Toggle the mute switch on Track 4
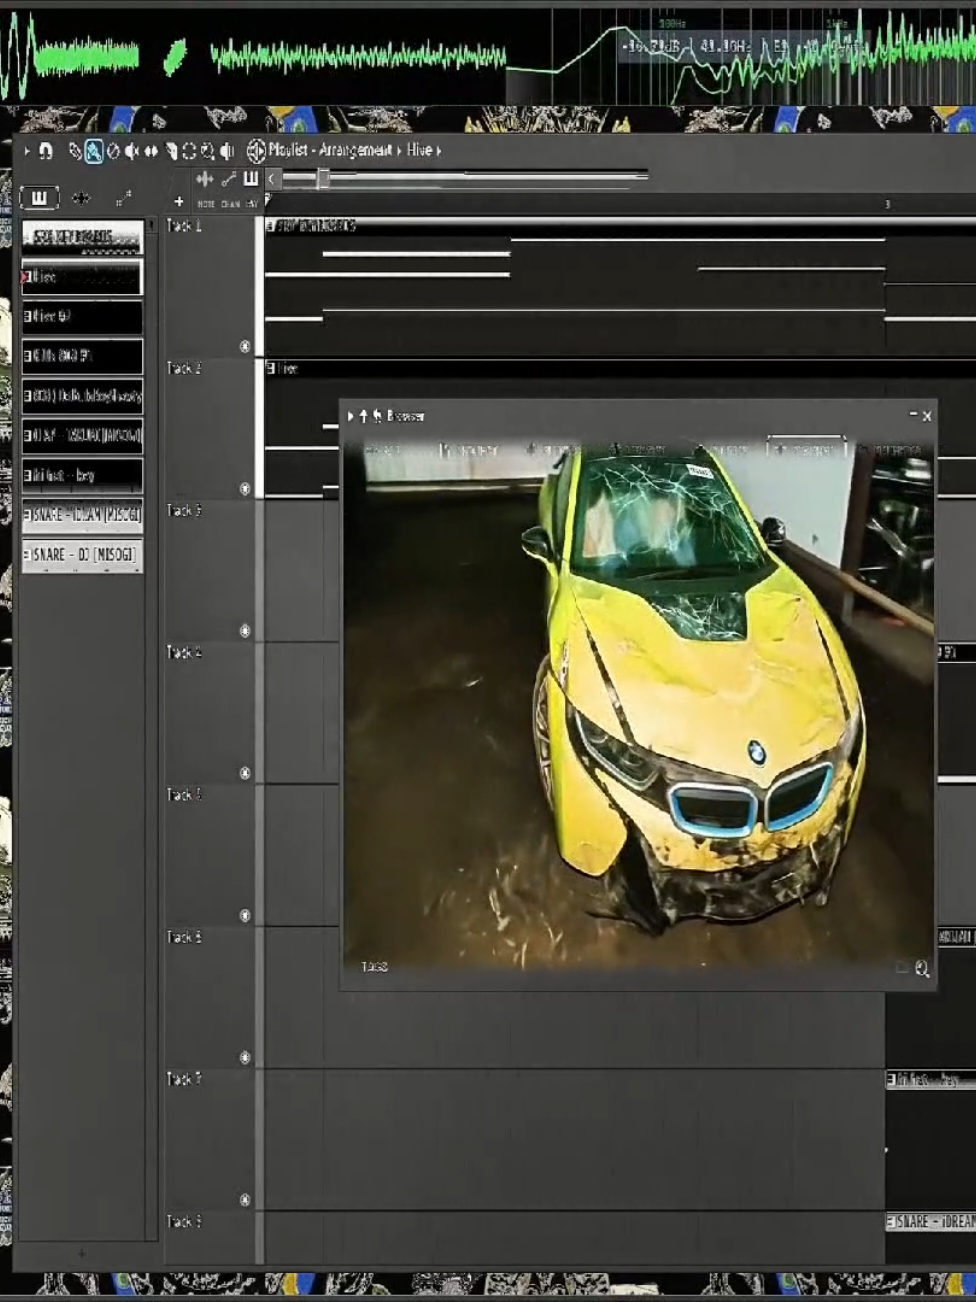This screenshot has width=976, height=1302. coord(245,773)
